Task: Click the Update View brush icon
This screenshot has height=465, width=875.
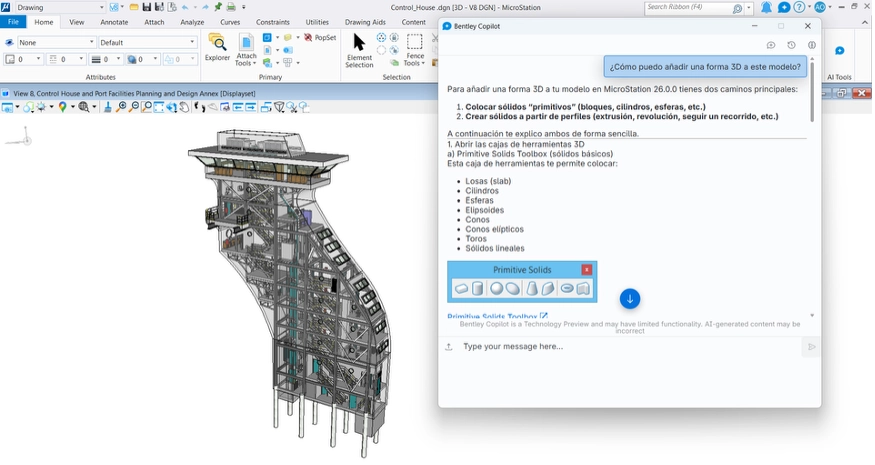Action: (108, 107)
